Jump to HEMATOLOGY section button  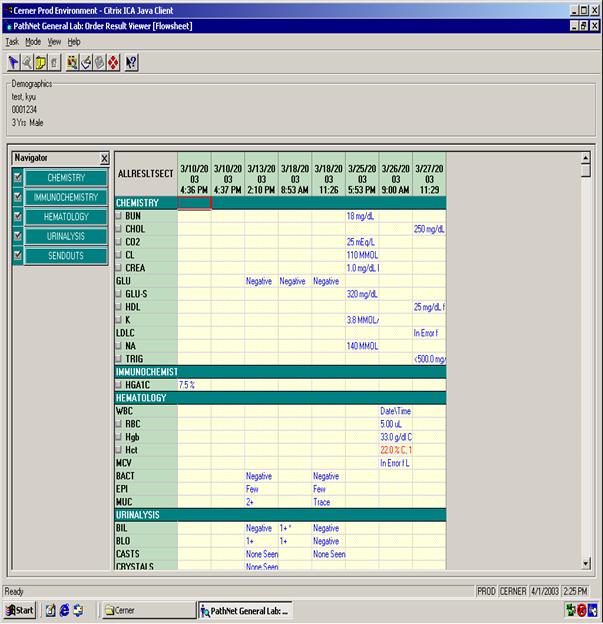66,216
